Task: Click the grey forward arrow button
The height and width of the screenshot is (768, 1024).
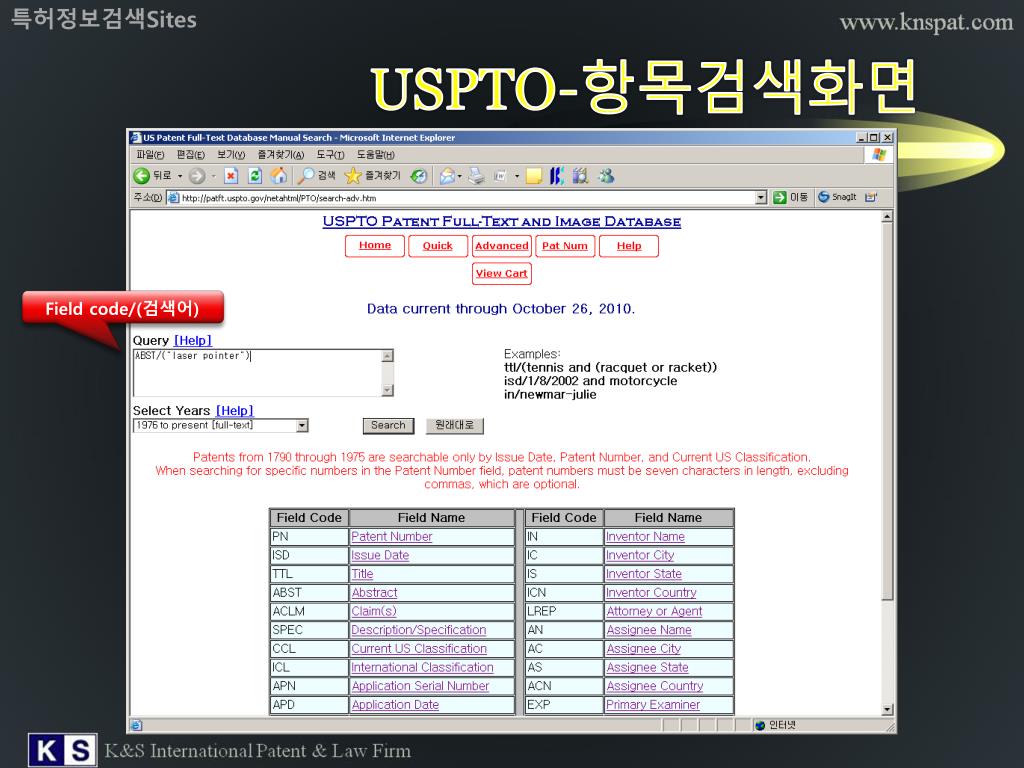Action: 197,176
